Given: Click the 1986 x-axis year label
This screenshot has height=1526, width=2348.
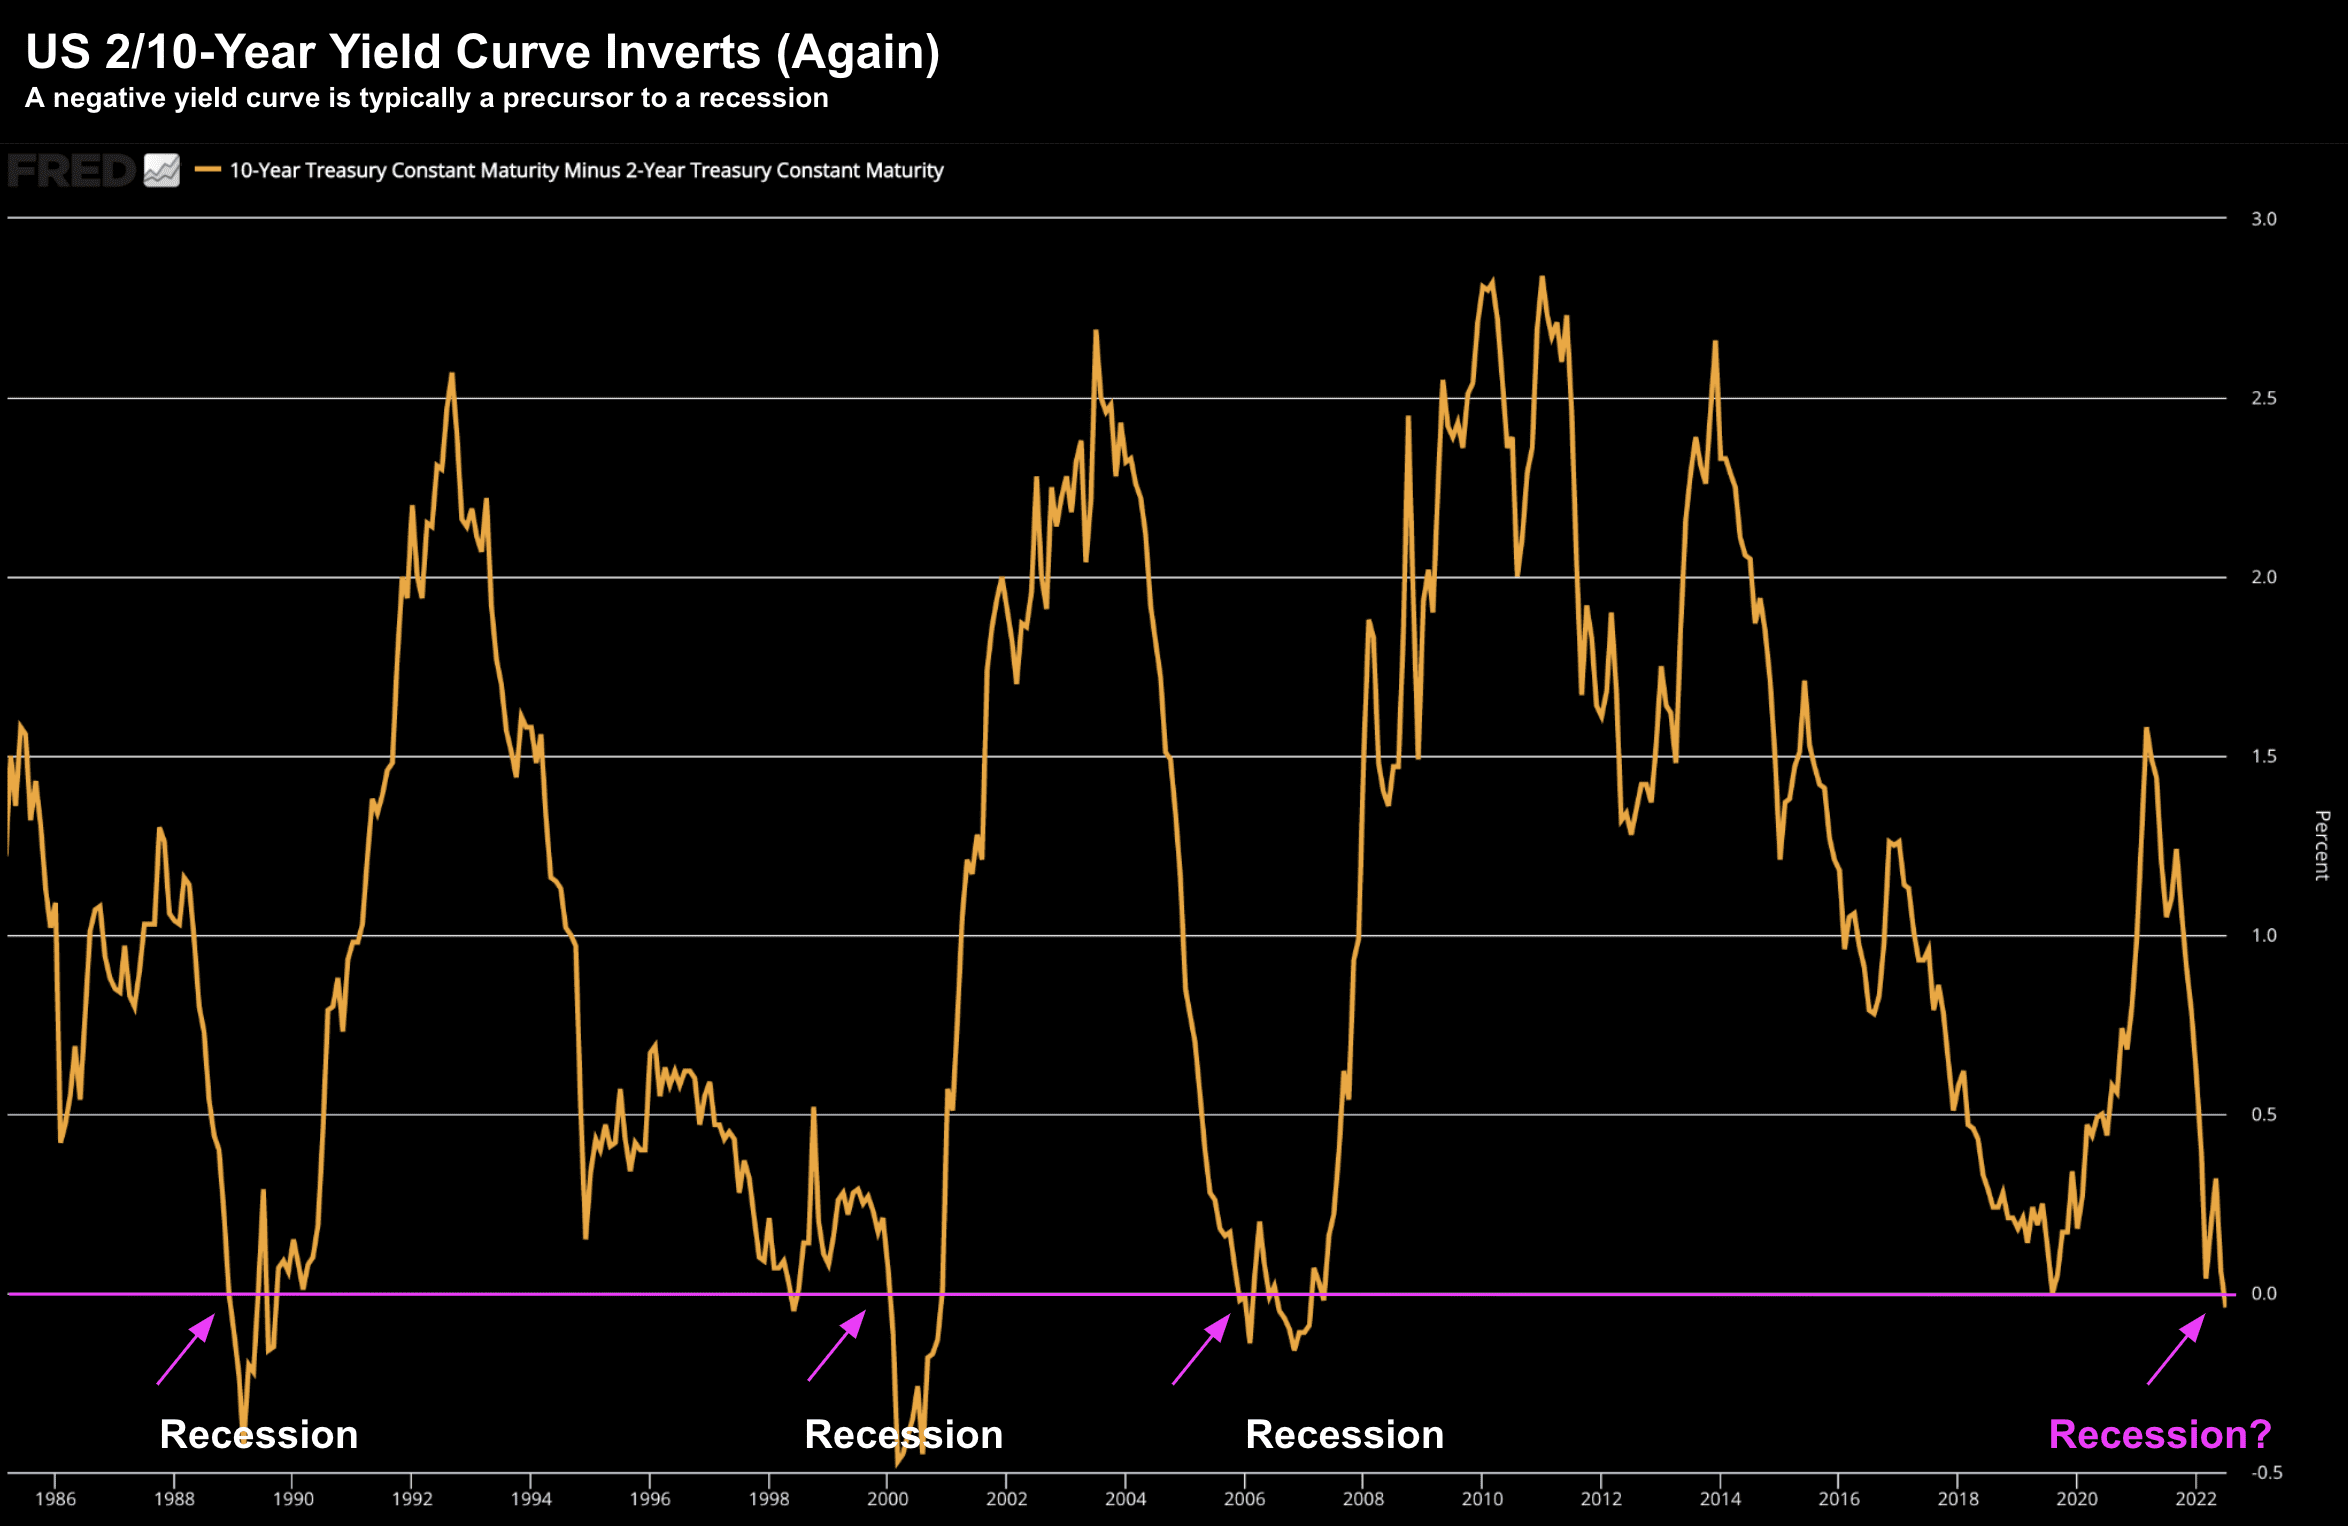Looking at the screenshot, I should click(55, 1498).
